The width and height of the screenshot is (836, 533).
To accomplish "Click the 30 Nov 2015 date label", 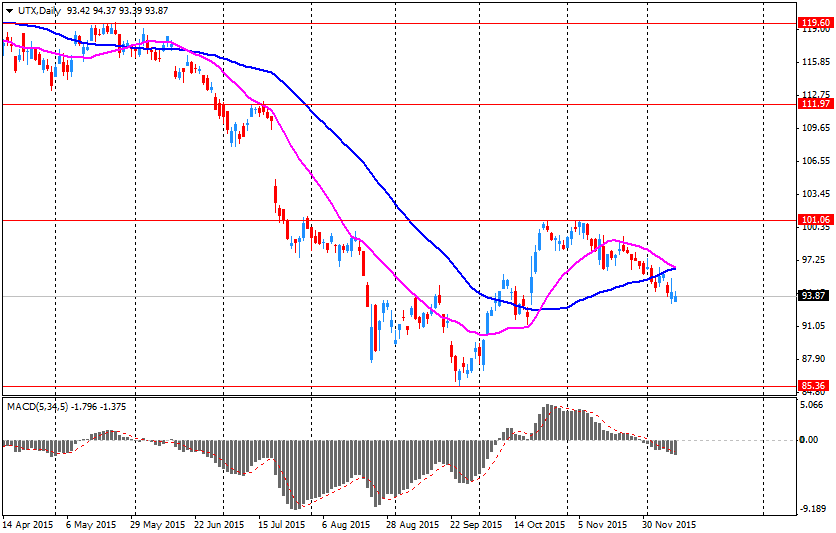I will pyautogui.click(x=669, y=525).
